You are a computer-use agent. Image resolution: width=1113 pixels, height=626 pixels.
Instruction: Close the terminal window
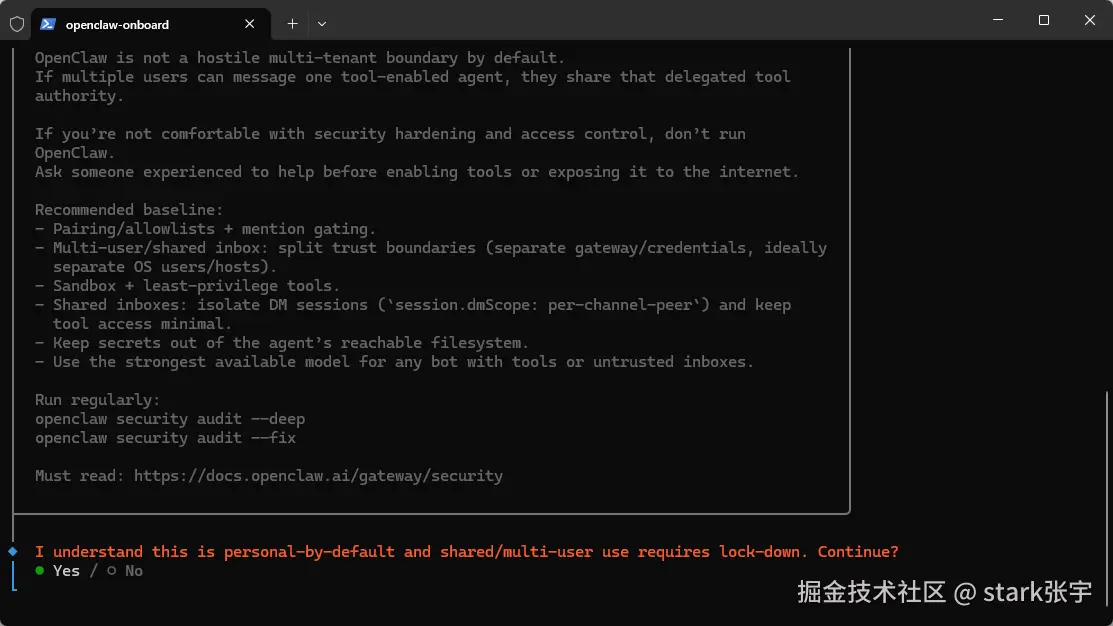[x=1090, y=20]
